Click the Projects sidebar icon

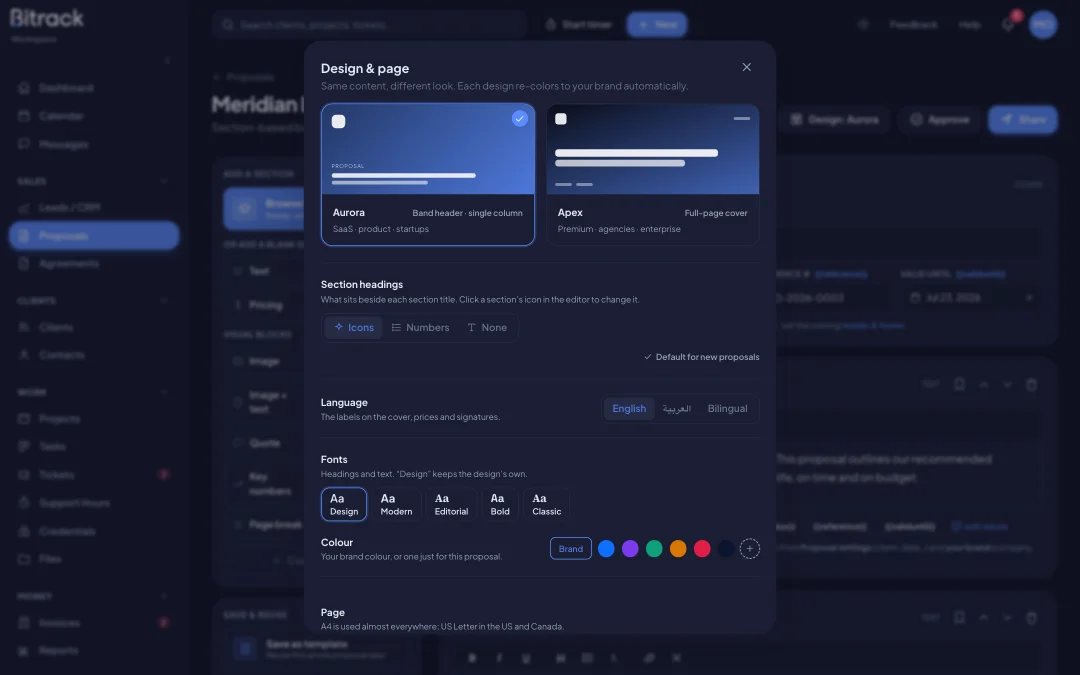click(x=24, y=418)
